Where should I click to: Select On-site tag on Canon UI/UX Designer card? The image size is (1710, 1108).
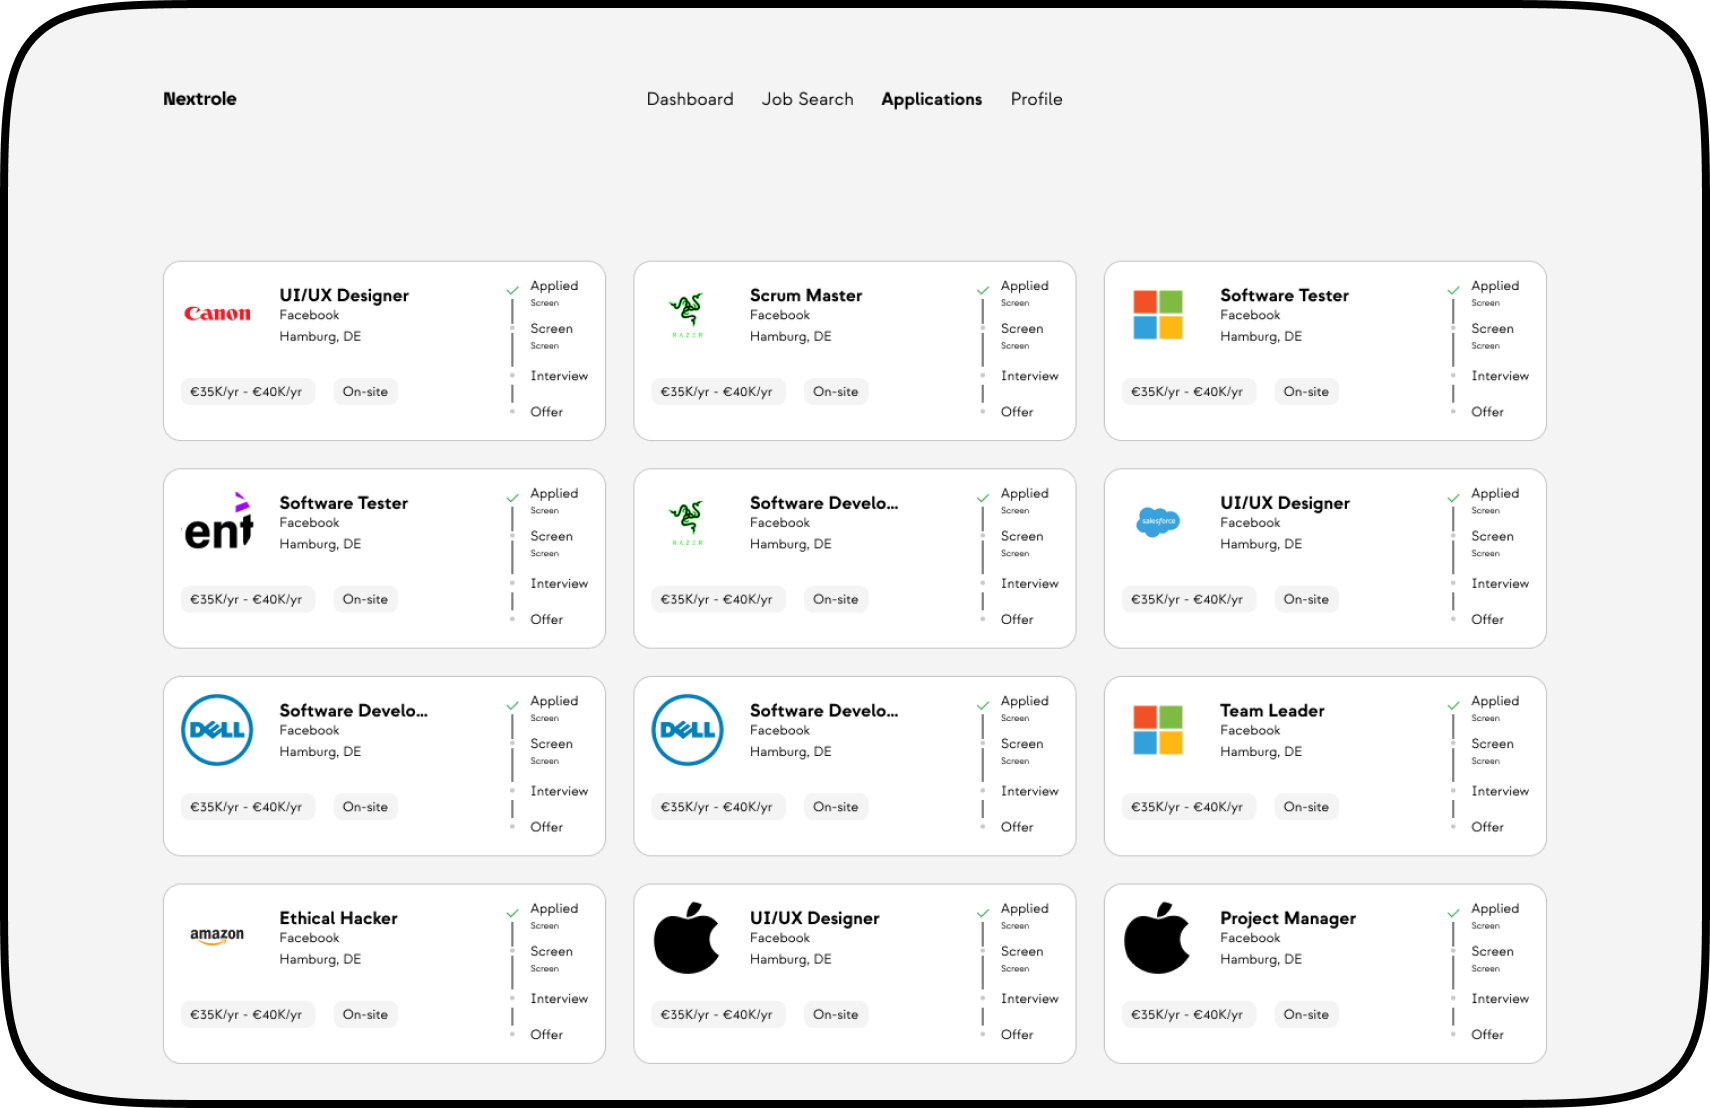tap(365, 392)
